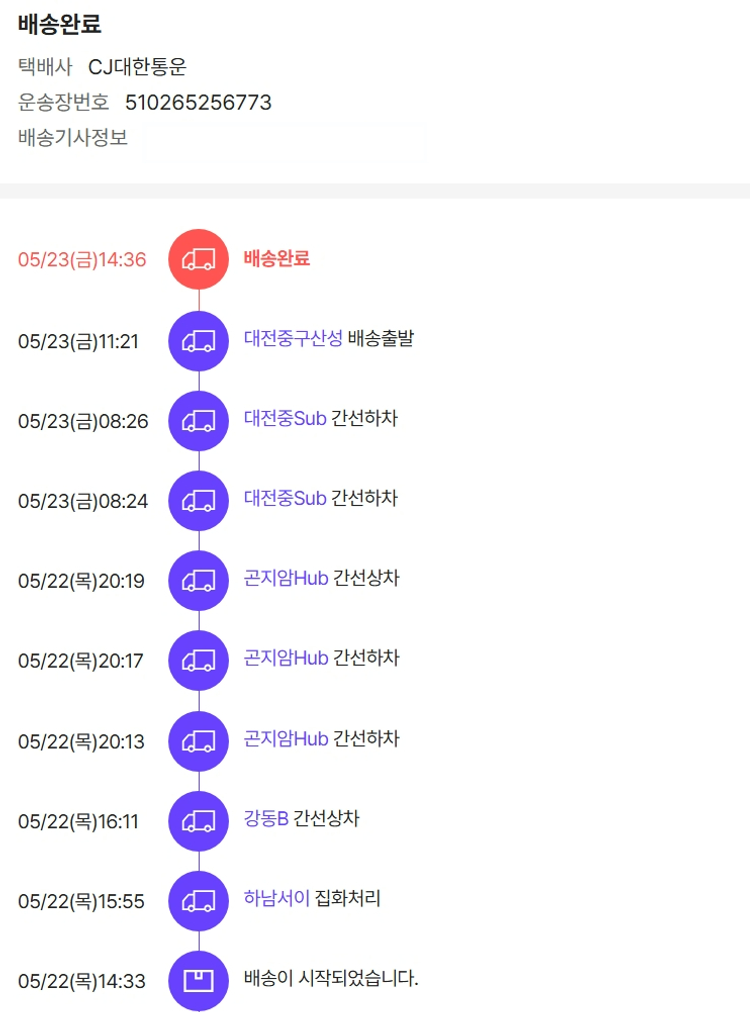Click the 05/23(금)14:36 timestamp
Image resolution: width=750 pixels, height=1012 pixels.
(x=82, y=260)
